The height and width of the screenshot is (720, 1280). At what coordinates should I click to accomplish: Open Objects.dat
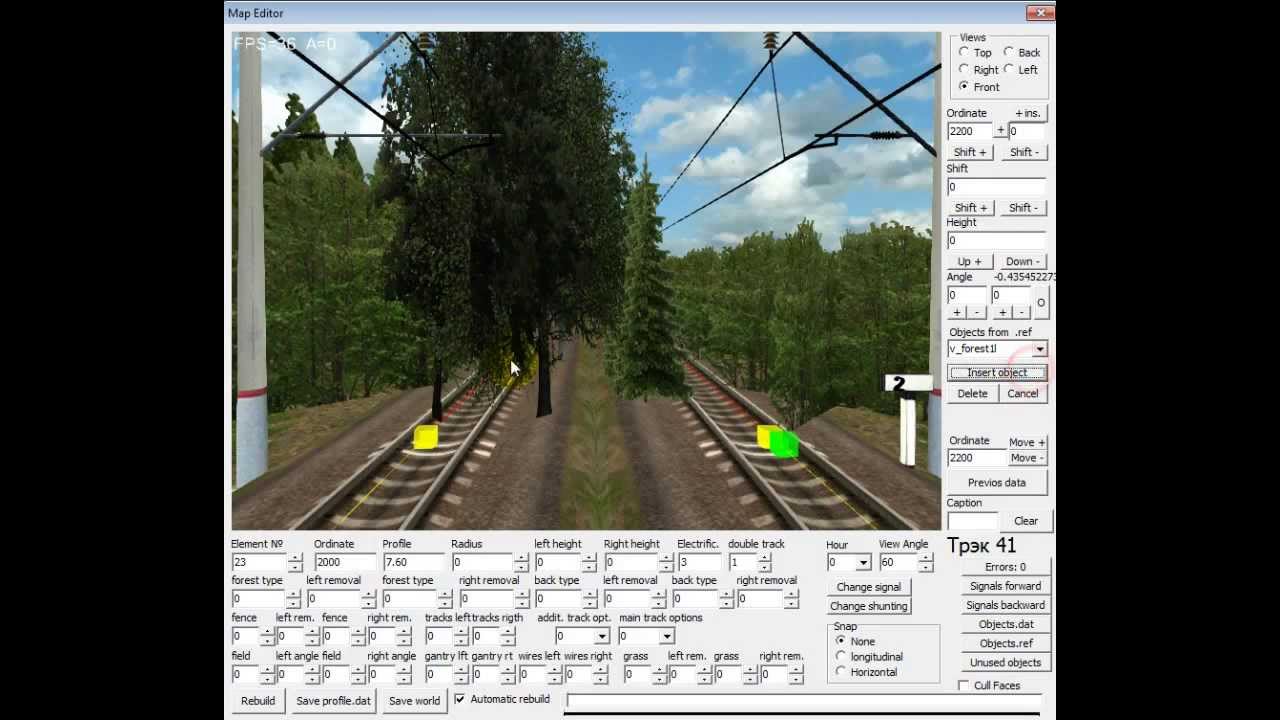(x=1006, y=624)
